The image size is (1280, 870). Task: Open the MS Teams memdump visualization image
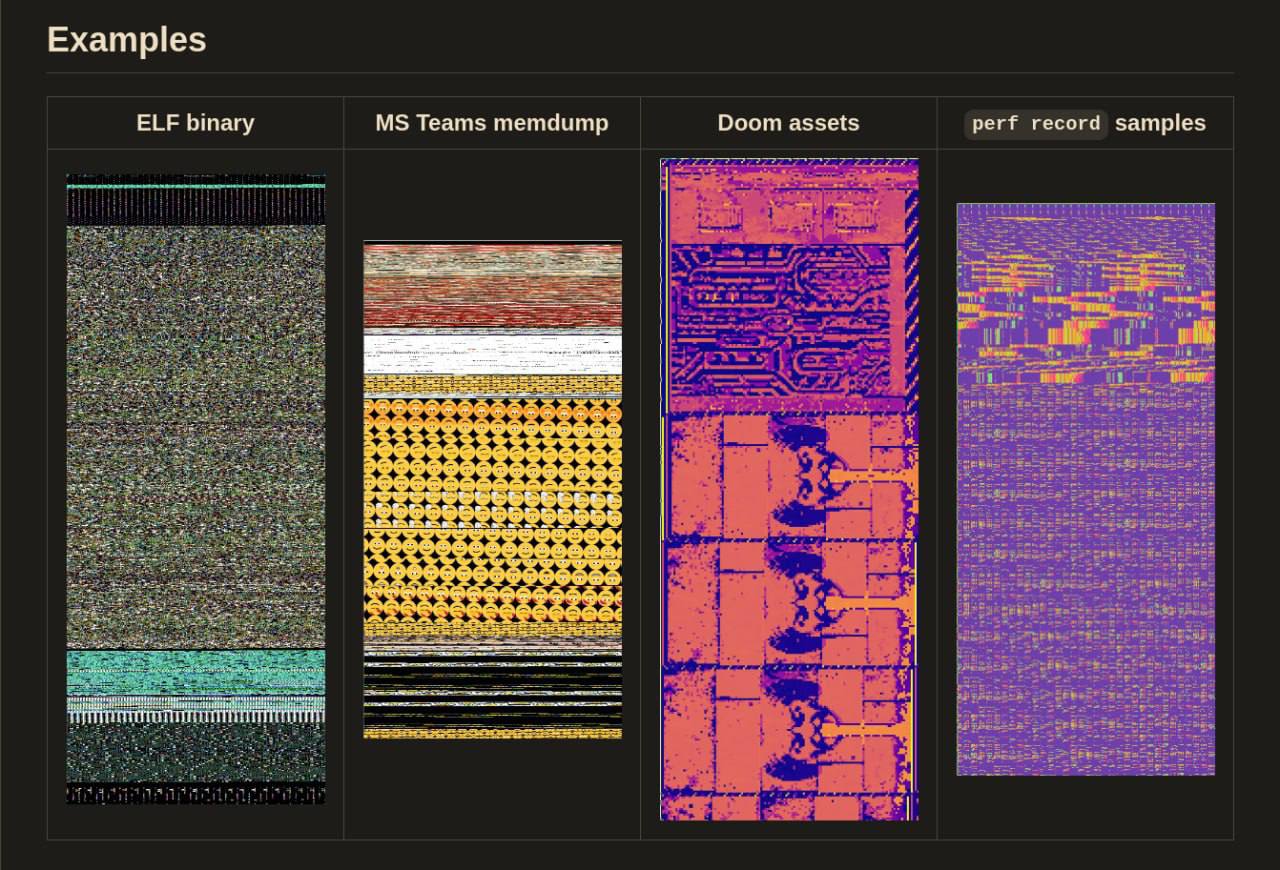pos(492,490)
